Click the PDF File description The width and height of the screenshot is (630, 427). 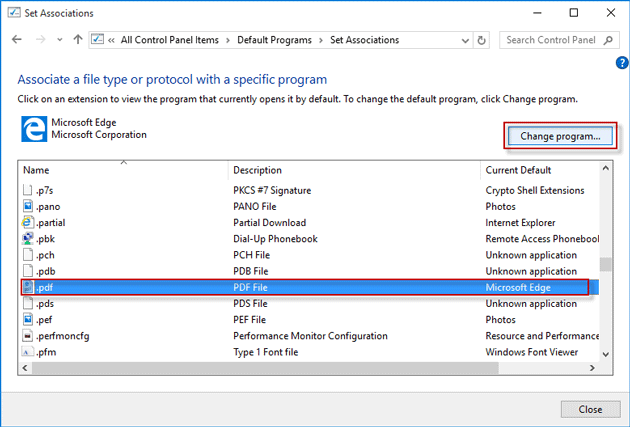coord(250,288)
